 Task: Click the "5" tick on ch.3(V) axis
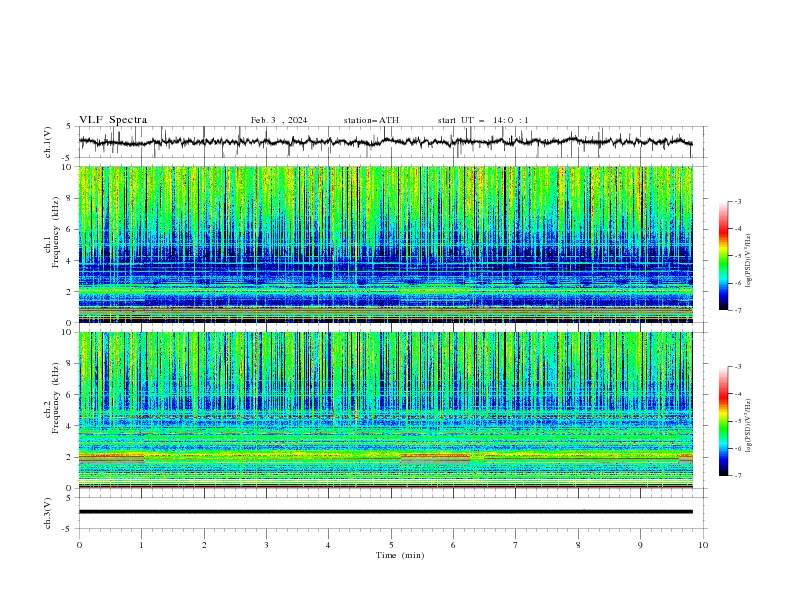(x=69, y=498)
